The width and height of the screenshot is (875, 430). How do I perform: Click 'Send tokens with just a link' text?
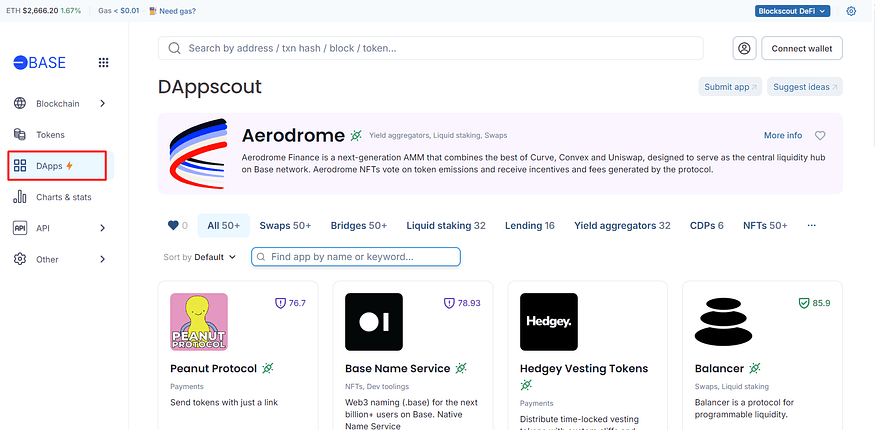click(224, 402)
